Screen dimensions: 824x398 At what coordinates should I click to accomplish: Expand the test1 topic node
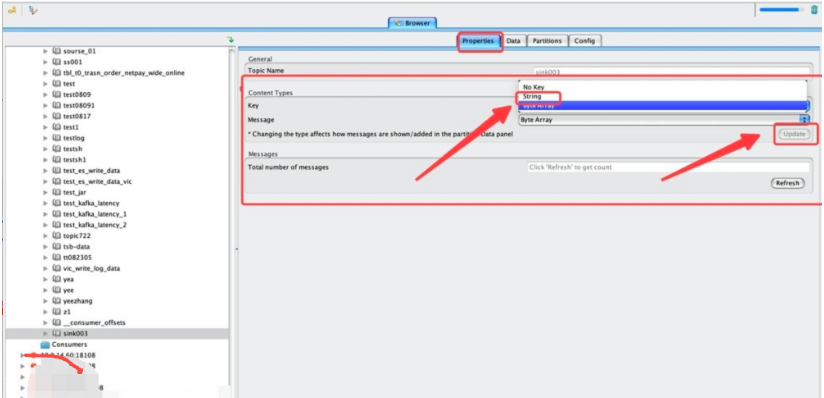(46, 127)
